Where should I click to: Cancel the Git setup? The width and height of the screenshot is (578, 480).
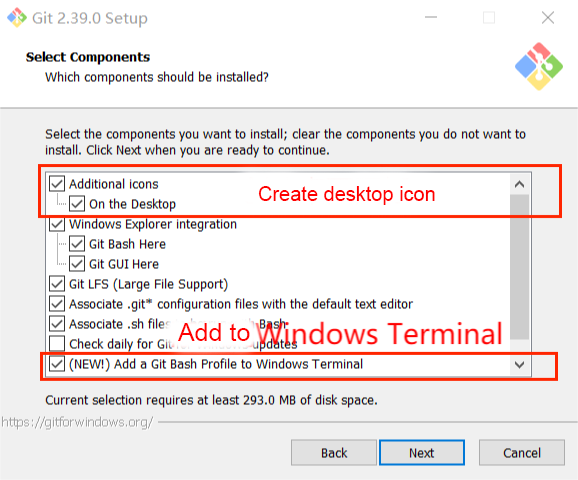522,453
